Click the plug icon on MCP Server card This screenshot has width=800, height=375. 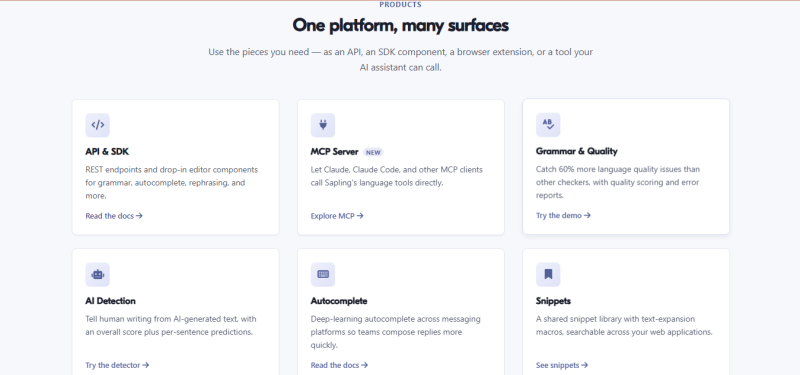pyautogui.click(x=323, y=125)
